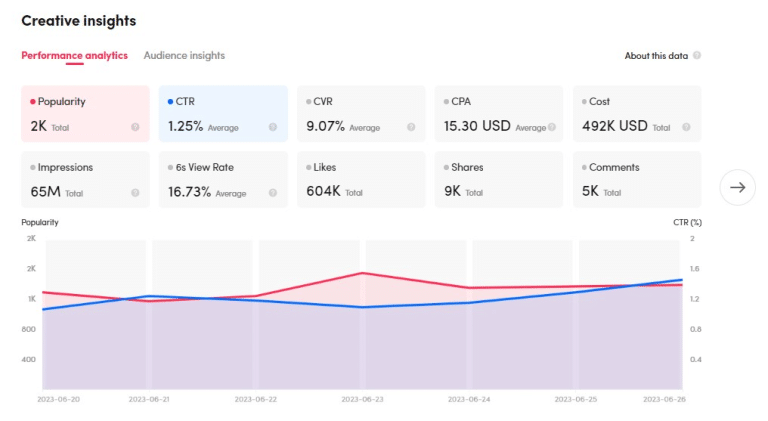The height and width of the screenshot is (421, 768).
Task: Select the Shares metric card
Action: (x=499, y=179)
